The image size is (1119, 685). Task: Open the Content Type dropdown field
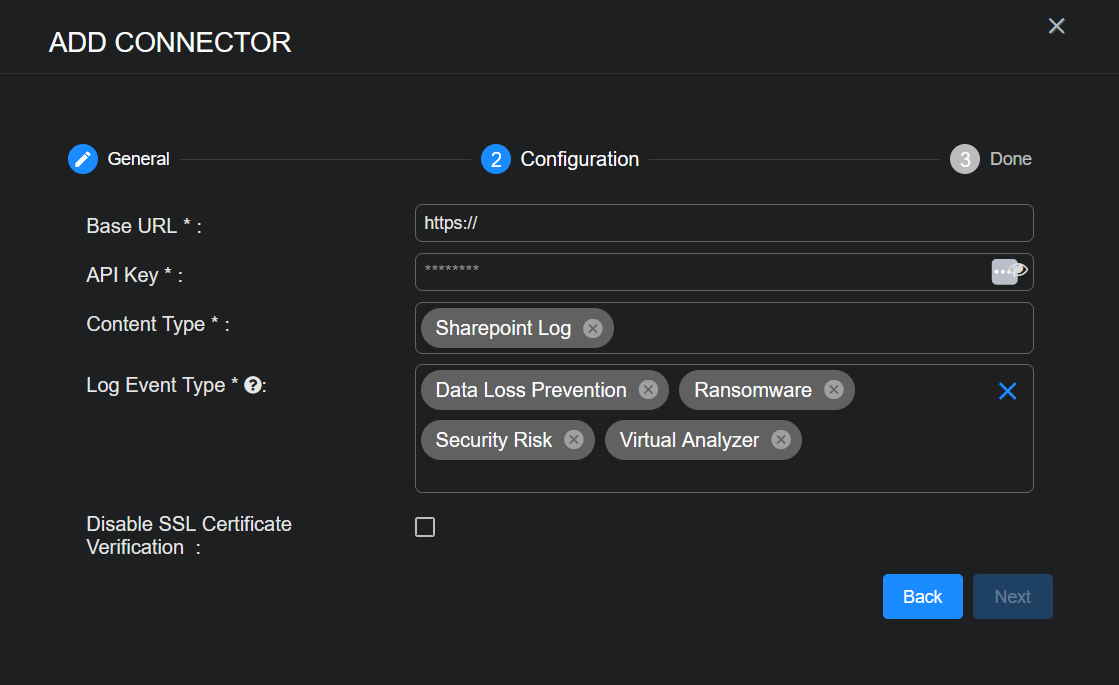[800, 329]
